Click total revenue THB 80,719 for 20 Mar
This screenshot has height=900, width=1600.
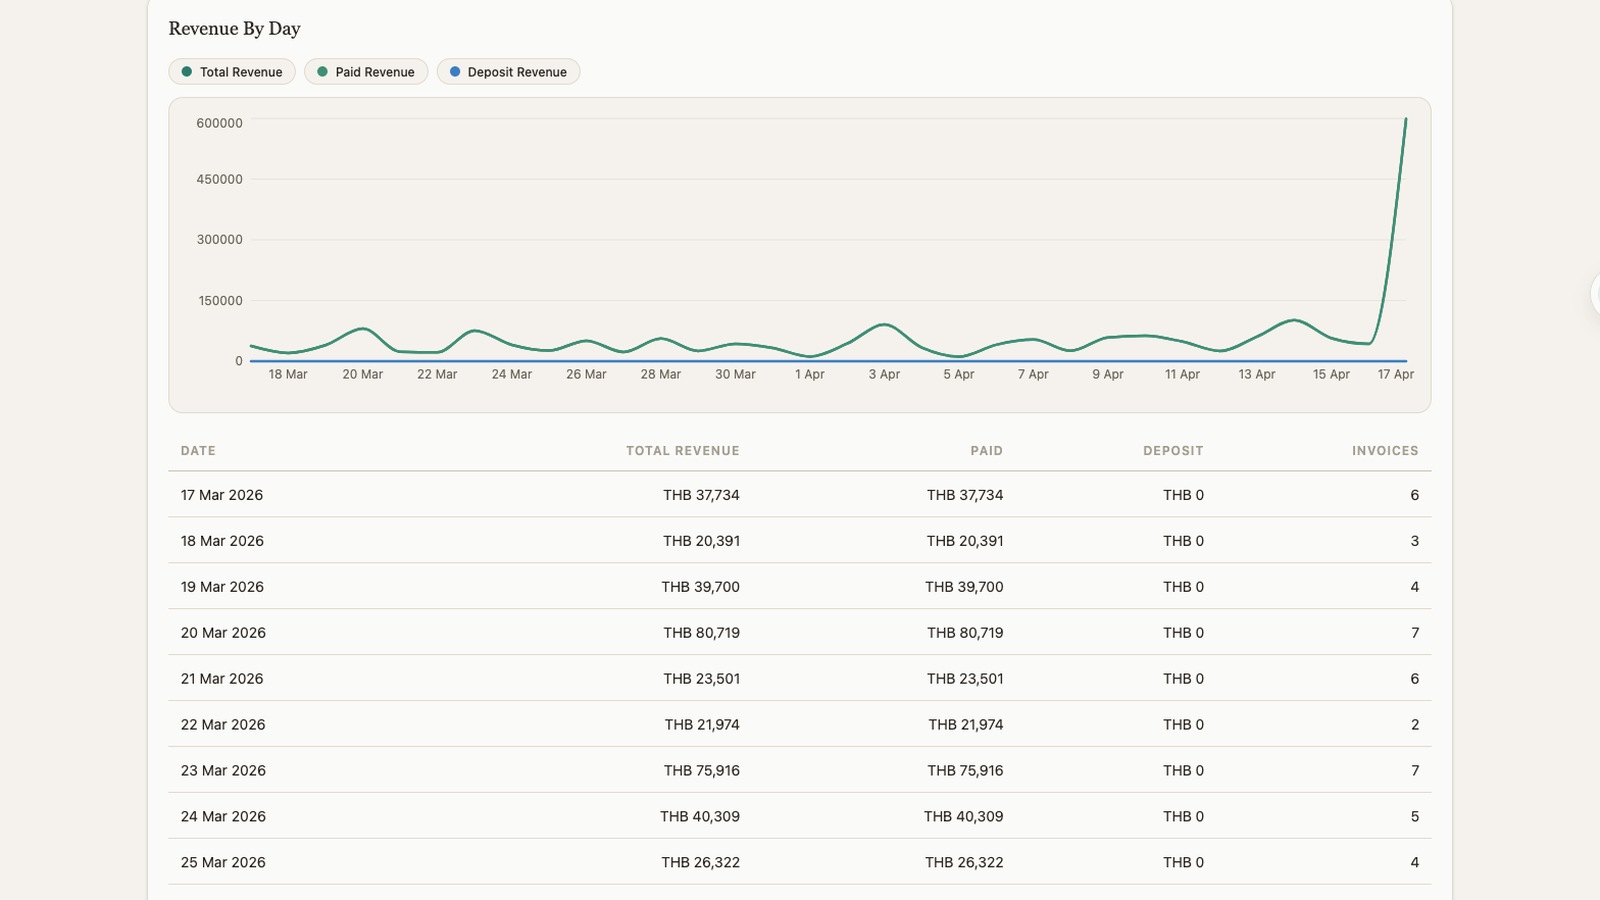click(701, 633)
